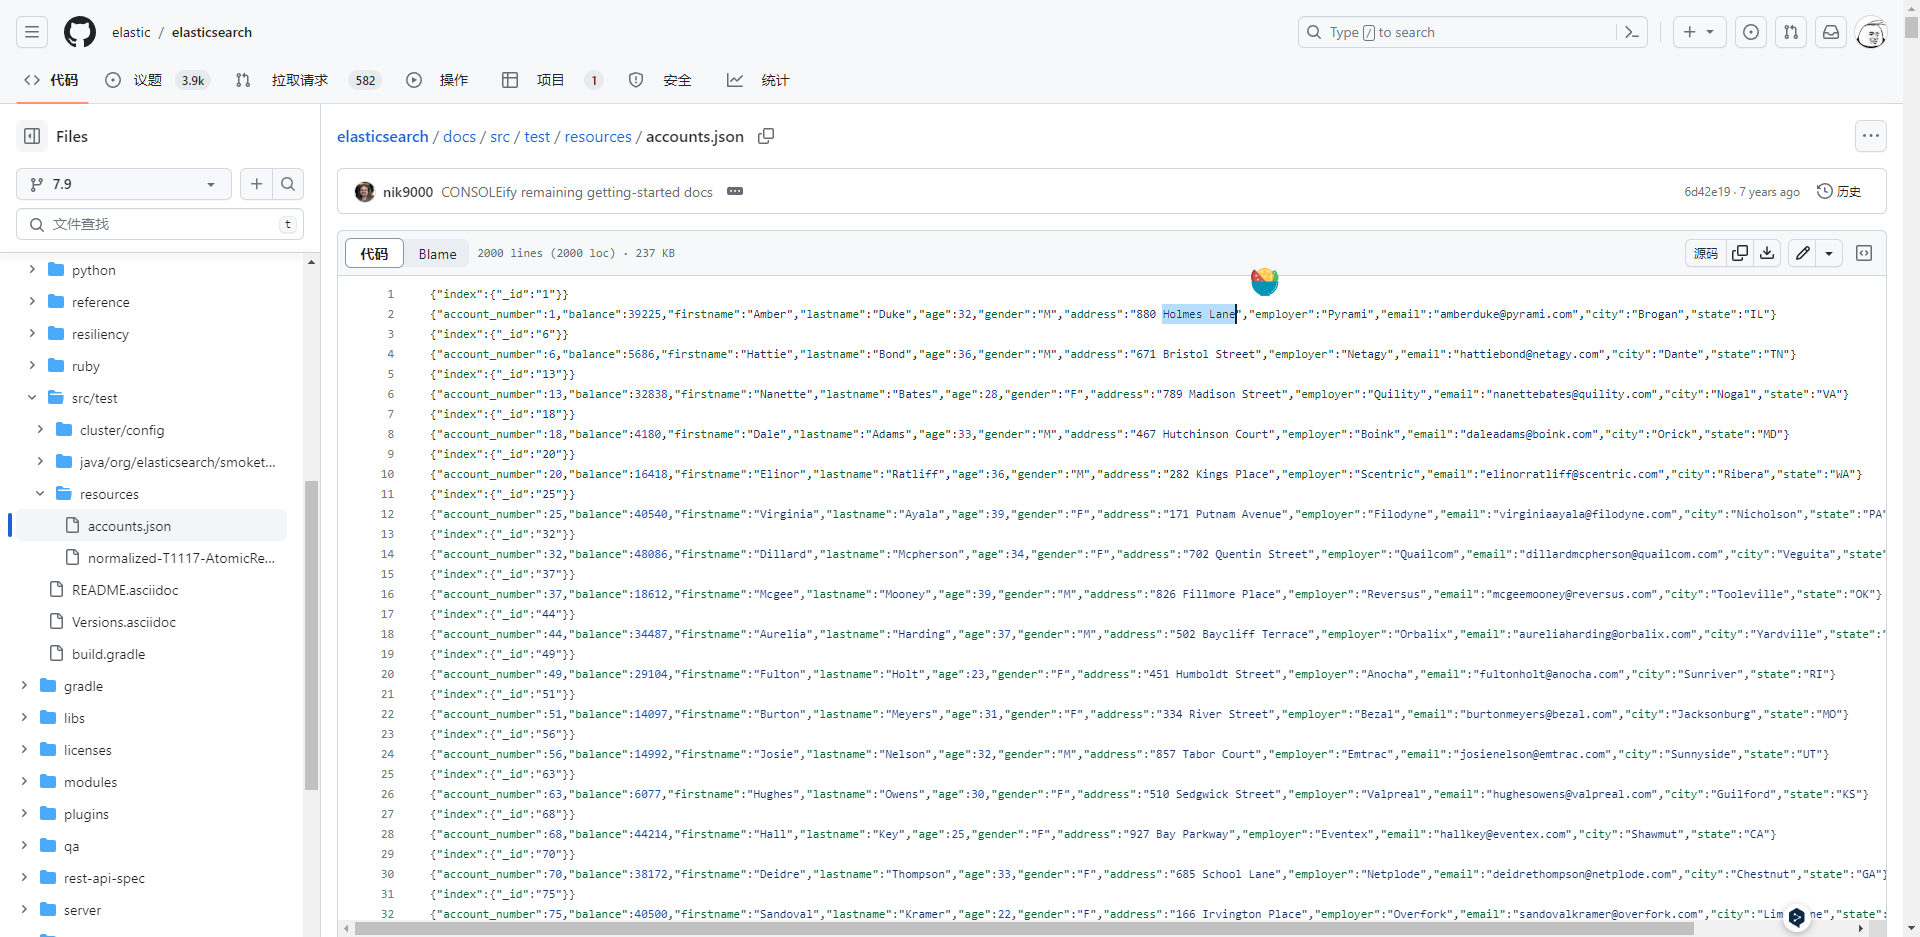The height and width of the screenshot is (937, 1920).
Task: Switch to the 代码 code view
Action: pos(374,253)
